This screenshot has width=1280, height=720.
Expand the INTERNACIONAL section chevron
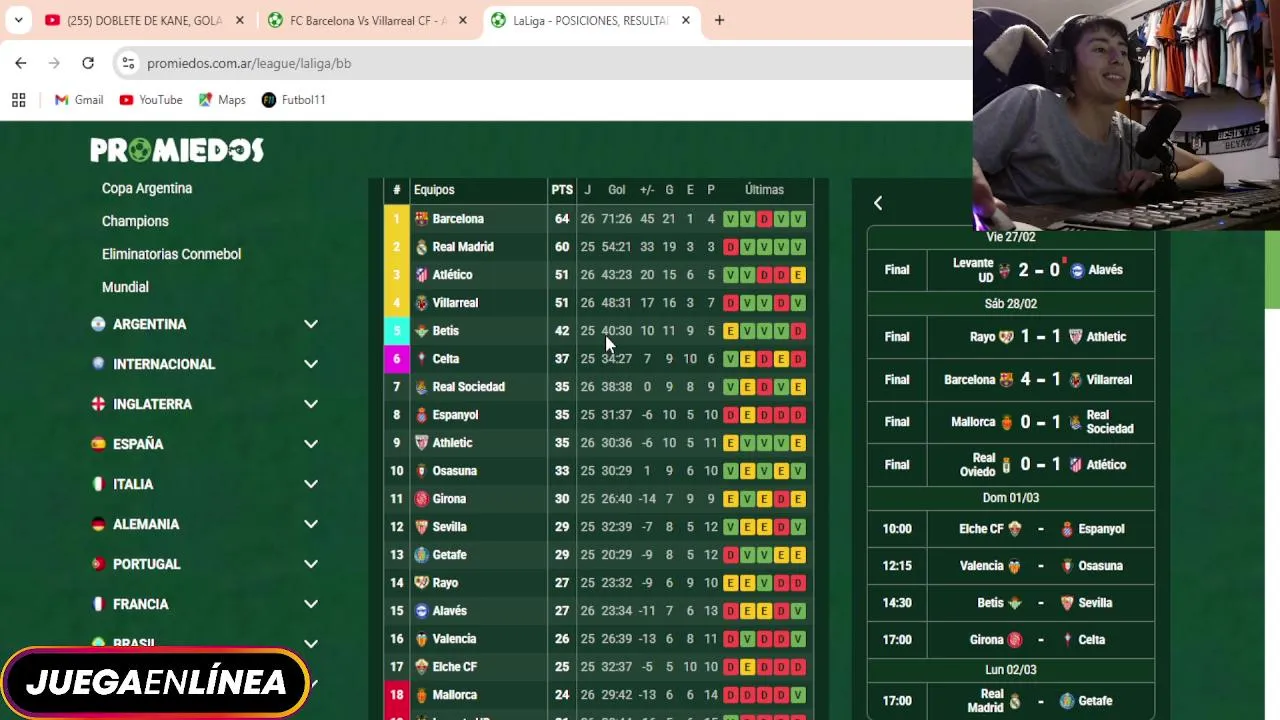311,364
